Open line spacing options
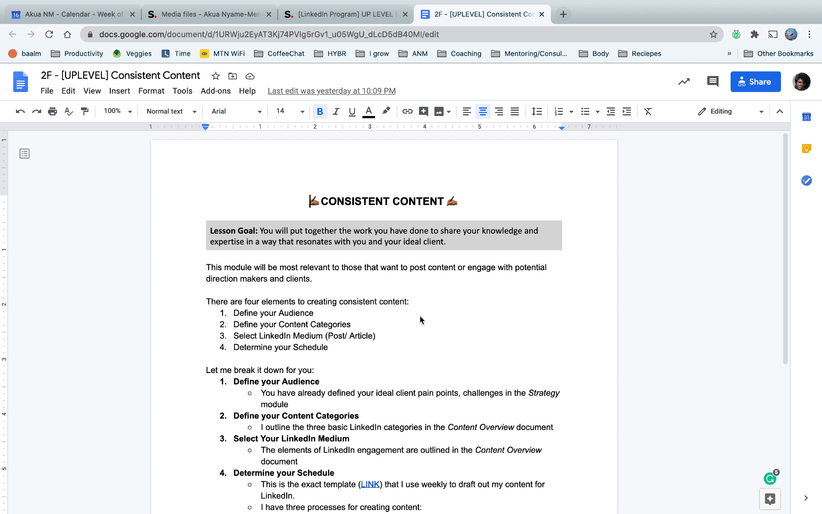This screenshot has height=514, width=822. coord(537,111)
